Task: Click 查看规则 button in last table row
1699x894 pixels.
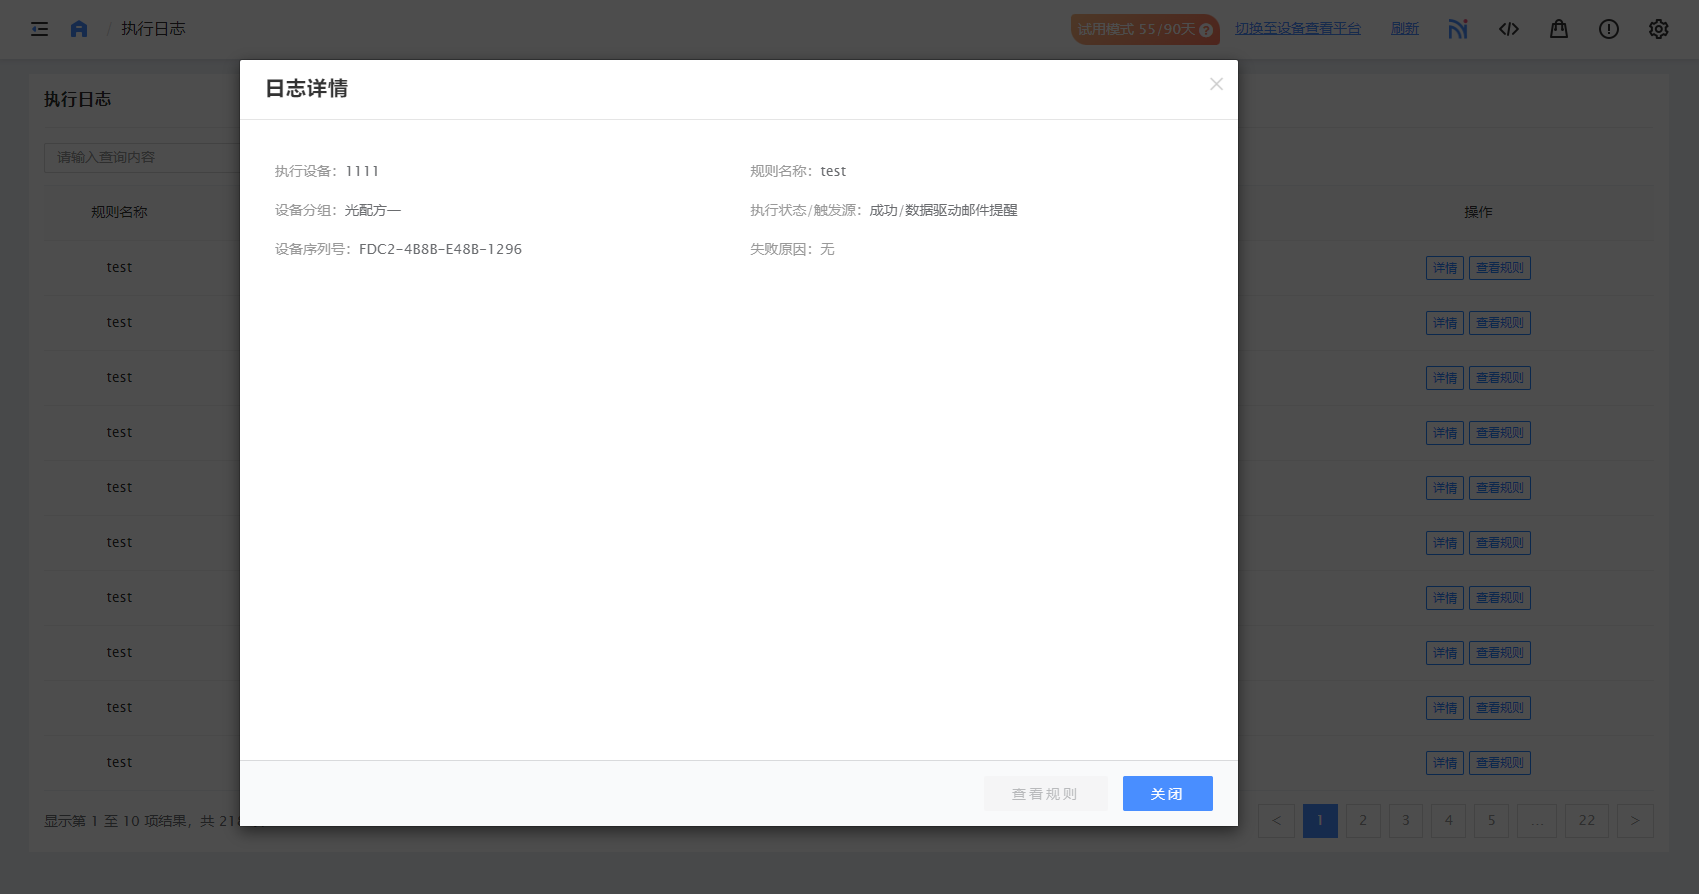Action: 1499,763
